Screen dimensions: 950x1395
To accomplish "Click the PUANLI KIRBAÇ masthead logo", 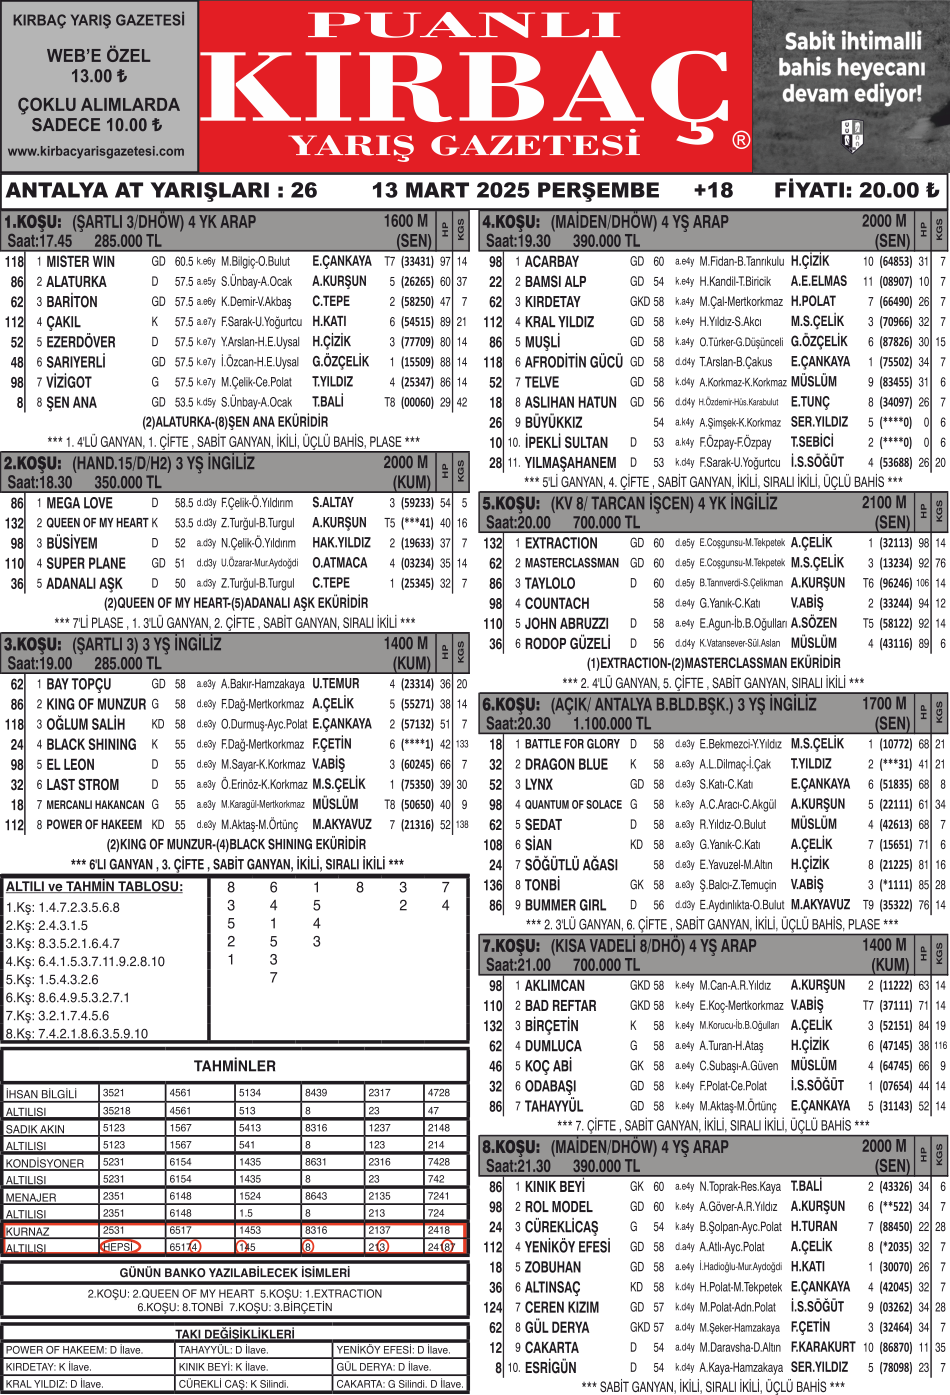I will pos(475,87).
